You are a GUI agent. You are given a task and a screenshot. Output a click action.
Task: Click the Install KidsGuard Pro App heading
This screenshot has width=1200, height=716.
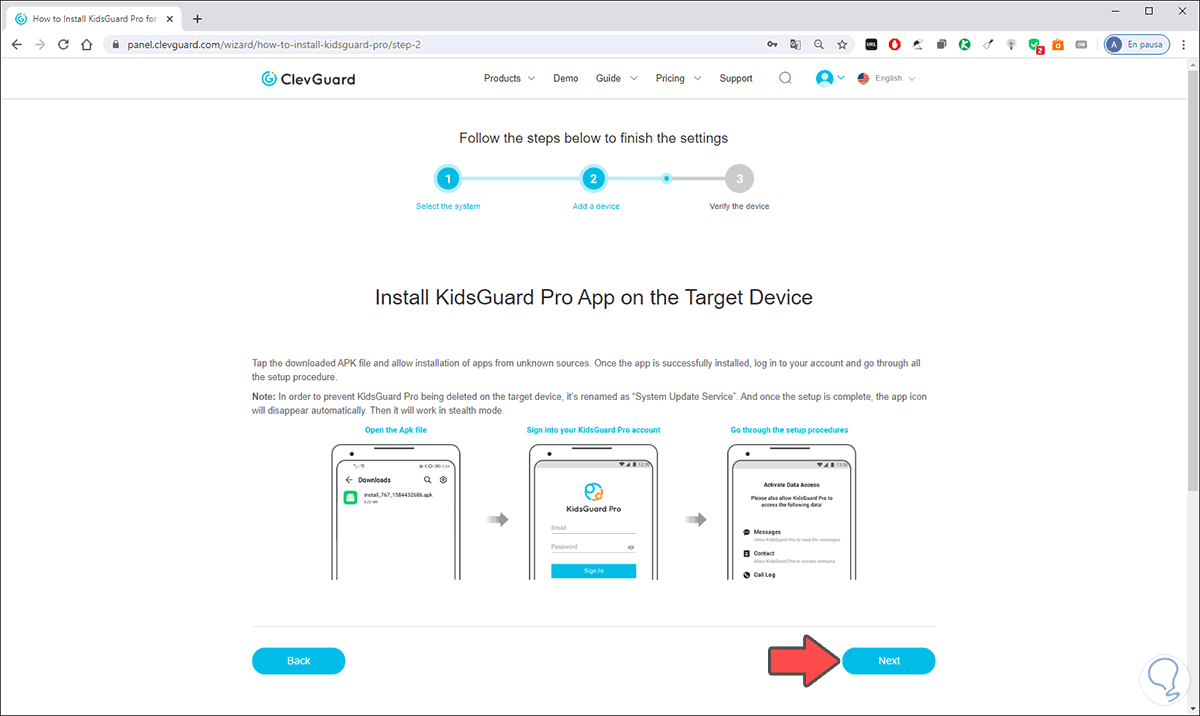tap(593, 297)
